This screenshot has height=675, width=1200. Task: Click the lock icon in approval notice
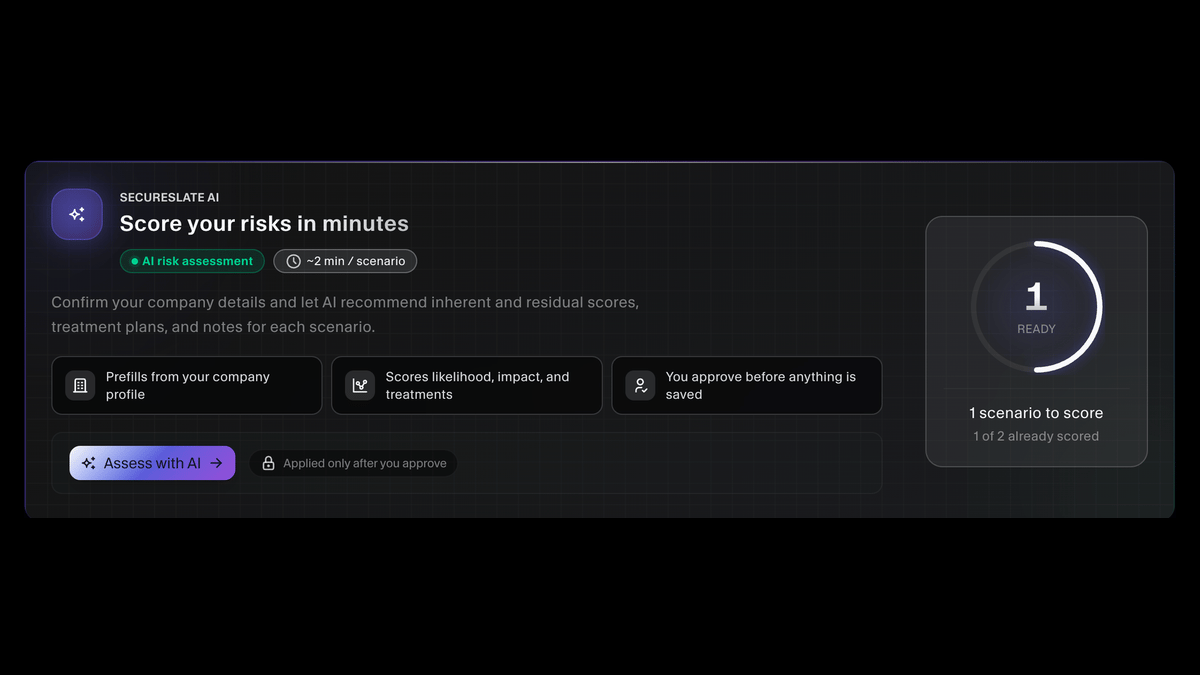268,463
